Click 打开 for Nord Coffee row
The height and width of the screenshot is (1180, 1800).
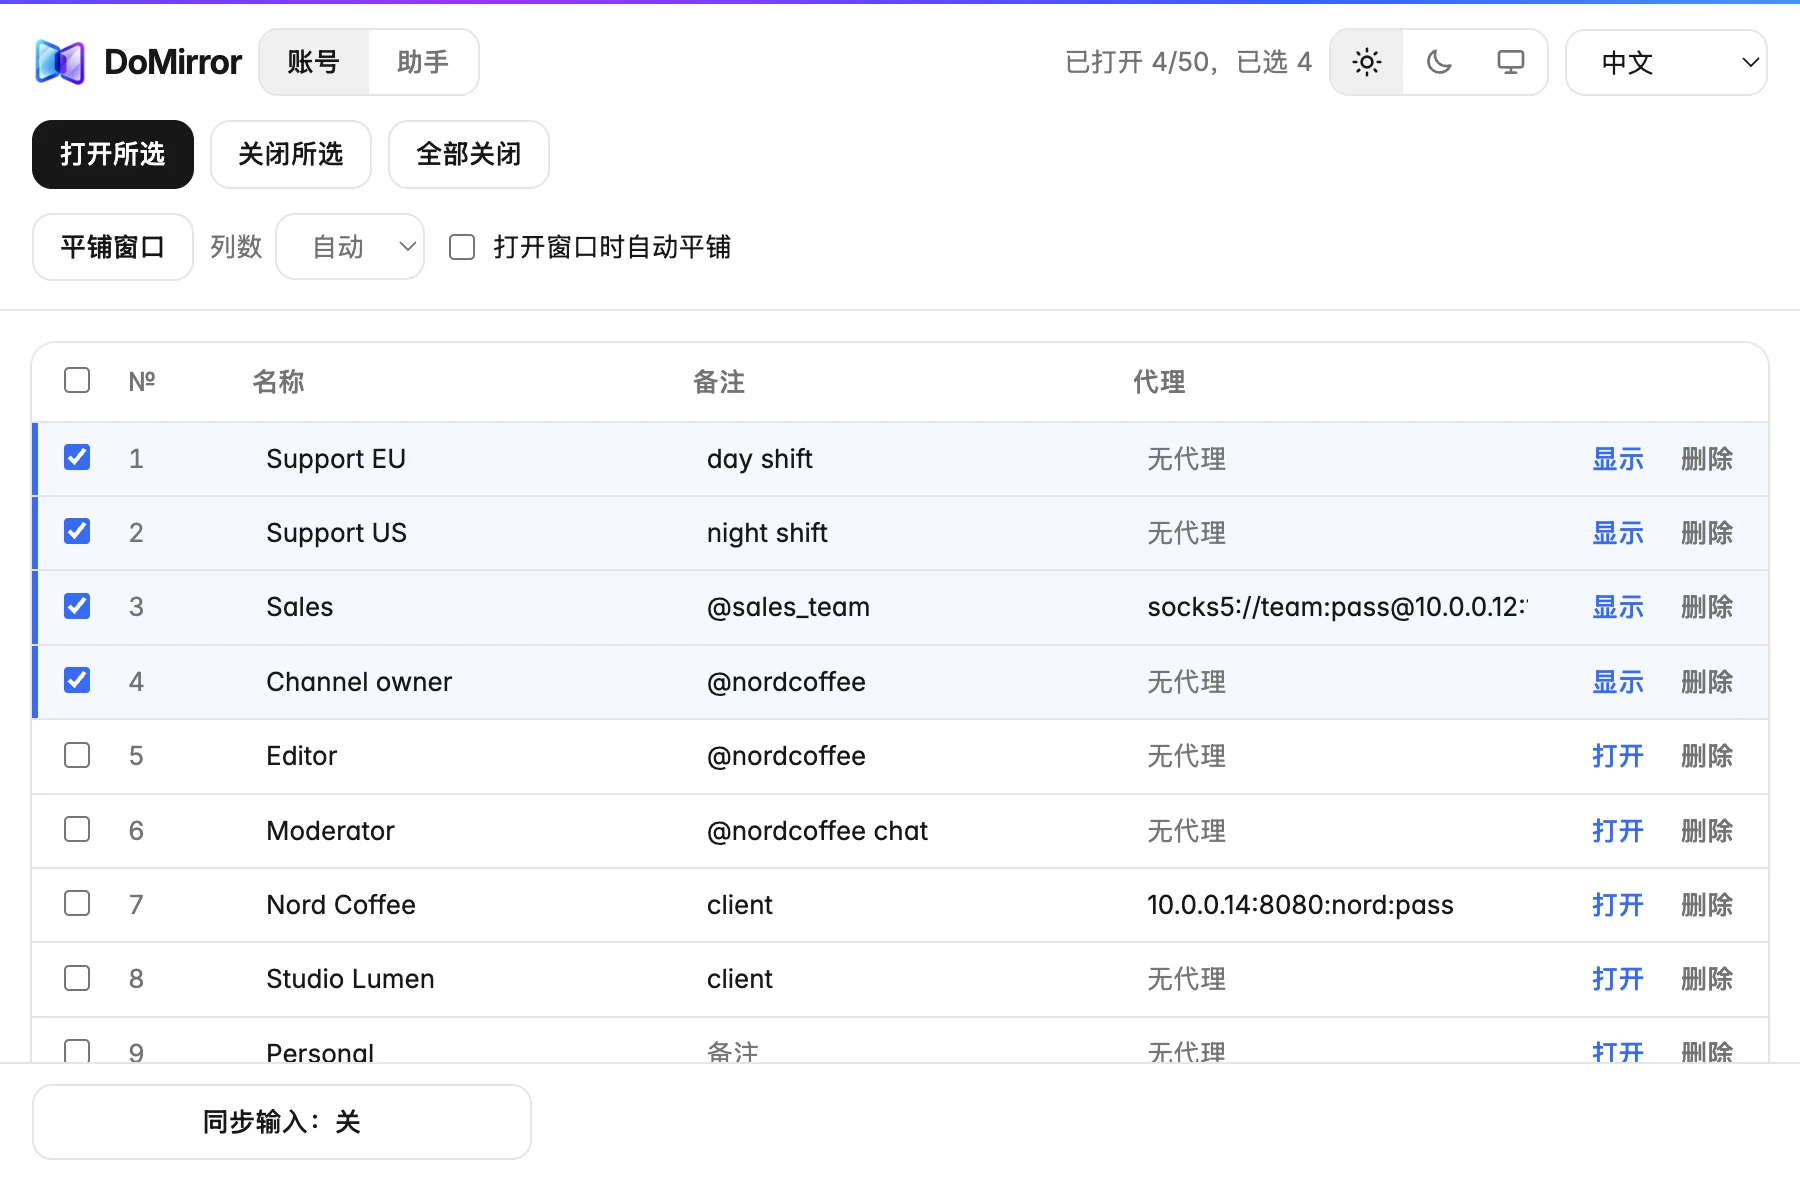[1618, 905]
